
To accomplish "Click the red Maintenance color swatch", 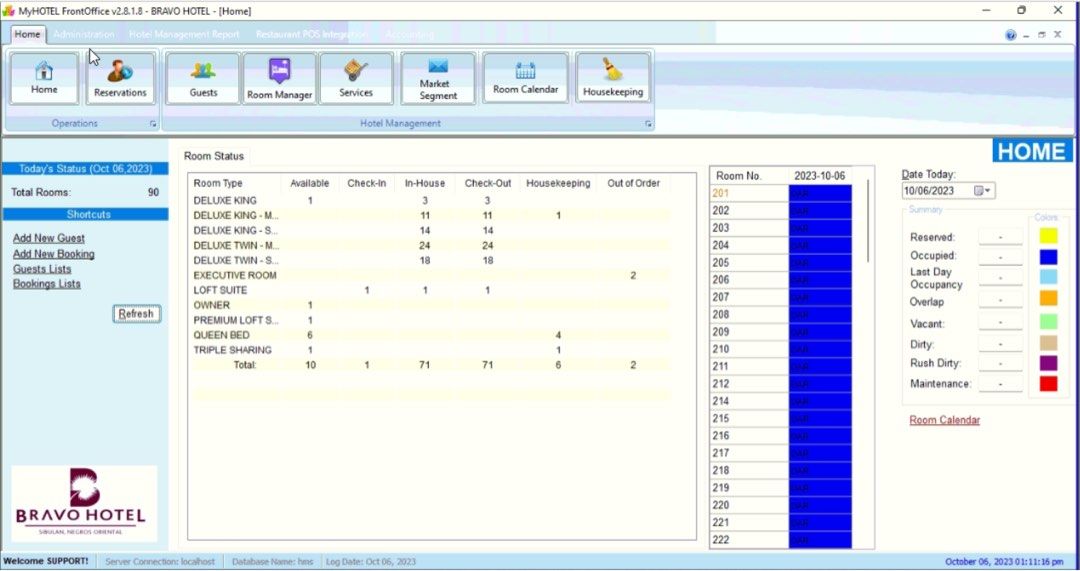I will (1048, 384).
